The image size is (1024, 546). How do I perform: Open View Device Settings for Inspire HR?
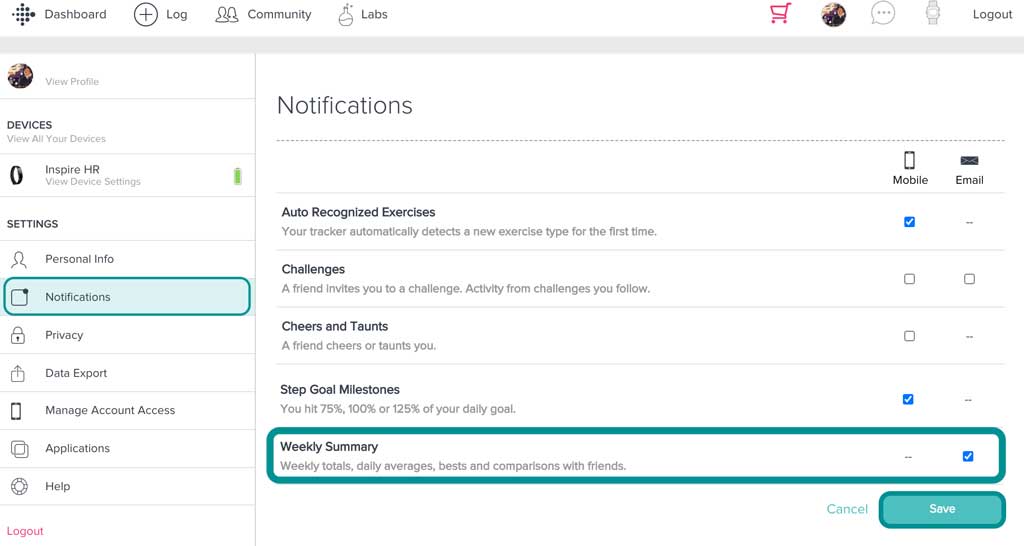pyautogui.click(x=93, y=182)
